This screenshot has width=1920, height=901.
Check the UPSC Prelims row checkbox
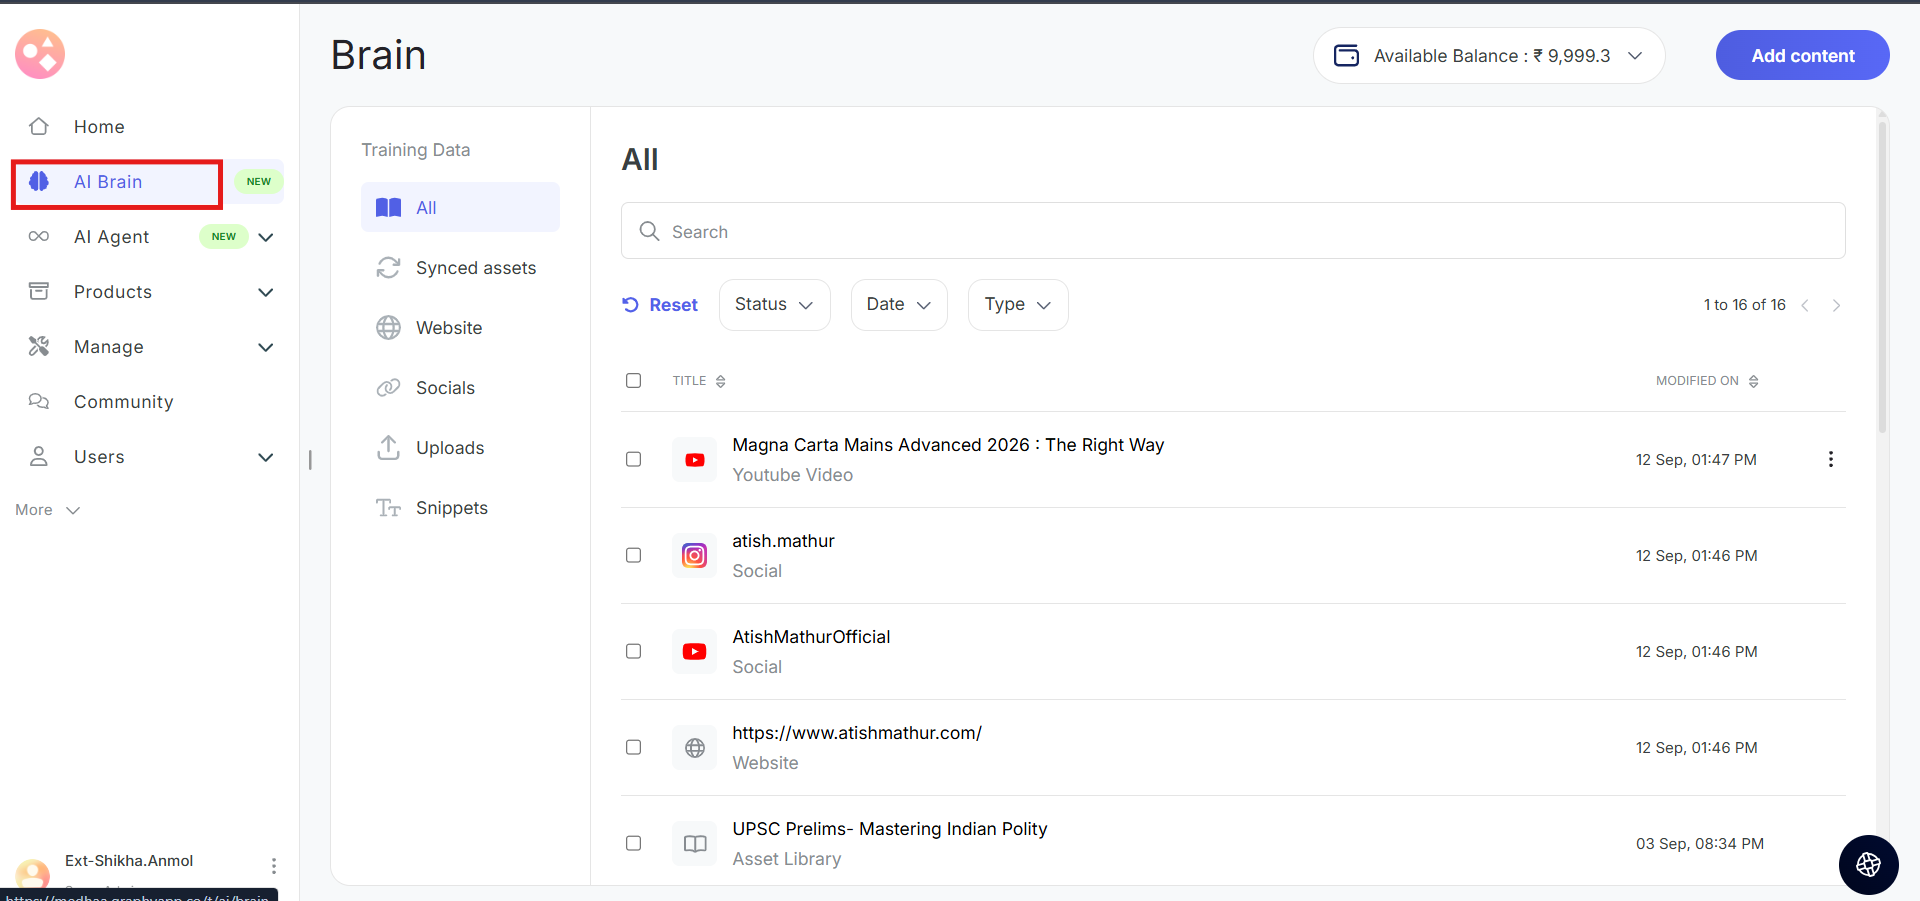point(633,843)
